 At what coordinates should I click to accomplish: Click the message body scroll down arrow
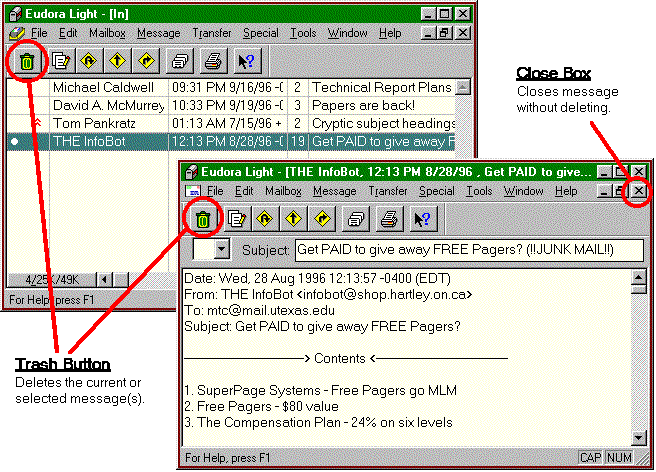tap(638, 438)
